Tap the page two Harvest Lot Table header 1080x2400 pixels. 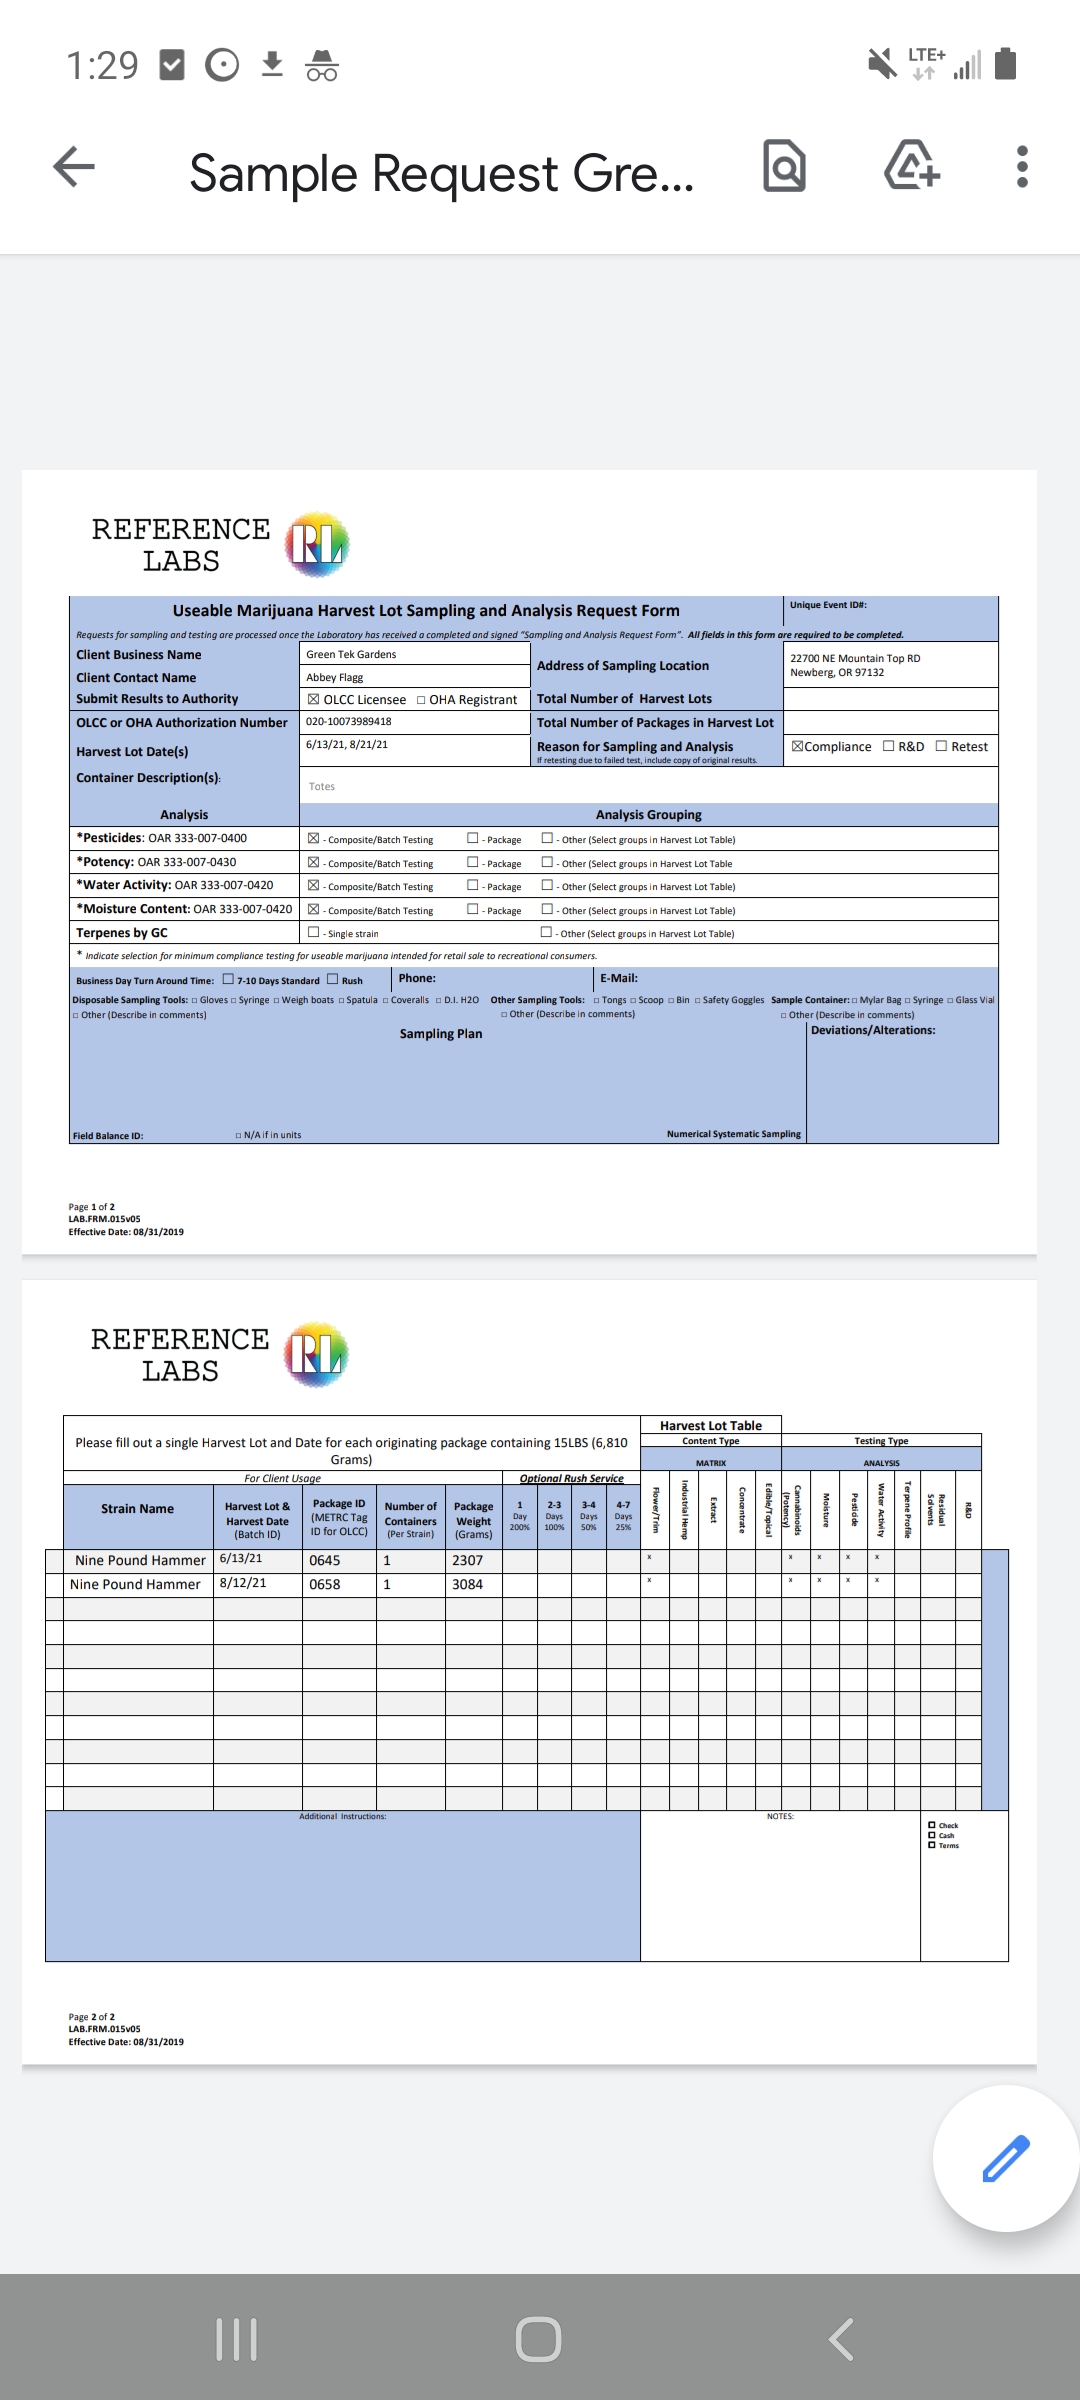click(x=710, y=1425)
